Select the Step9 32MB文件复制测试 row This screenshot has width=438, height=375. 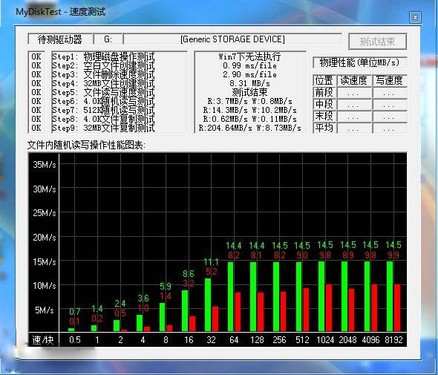point(103,128)
